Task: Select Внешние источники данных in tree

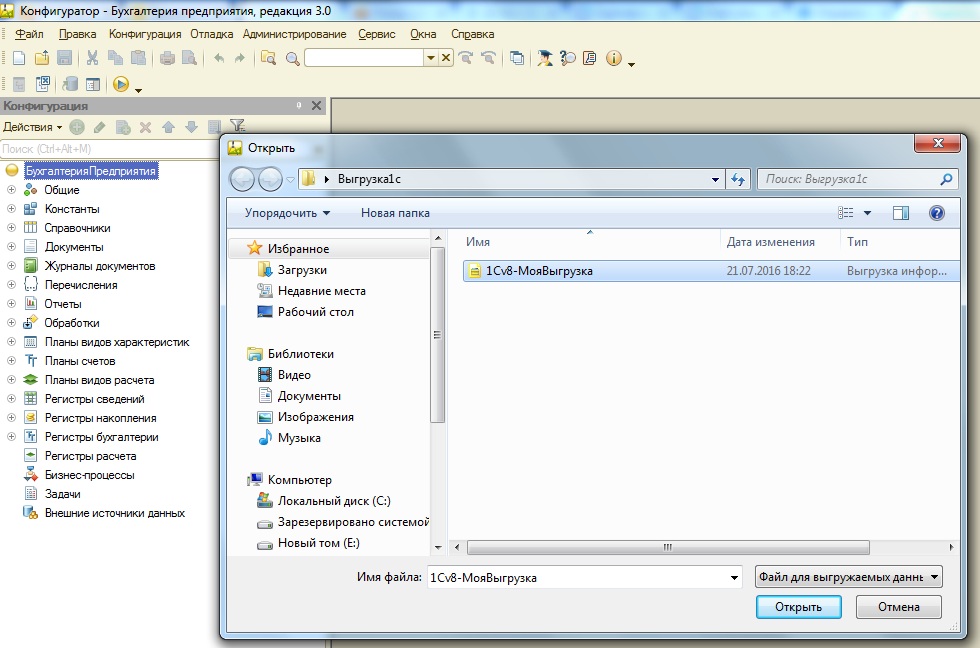Action: [114, 513]
